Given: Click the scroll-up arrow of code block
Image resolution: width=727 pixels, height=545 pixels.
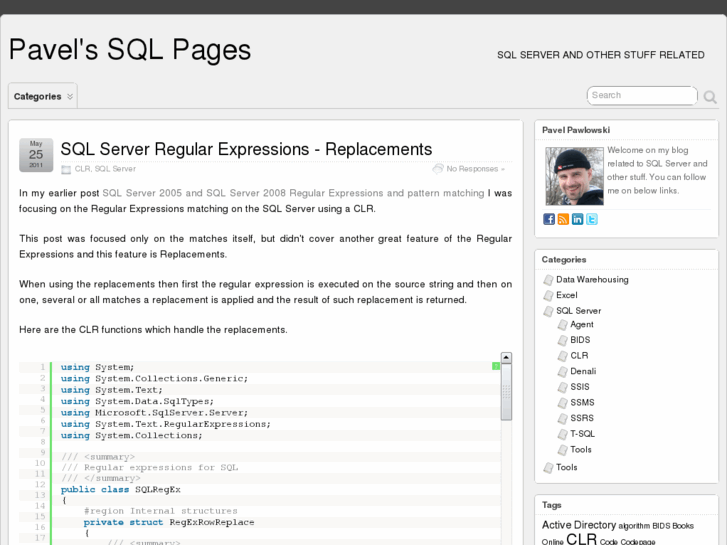Looking at the screenshot, I should pos(506,357).
